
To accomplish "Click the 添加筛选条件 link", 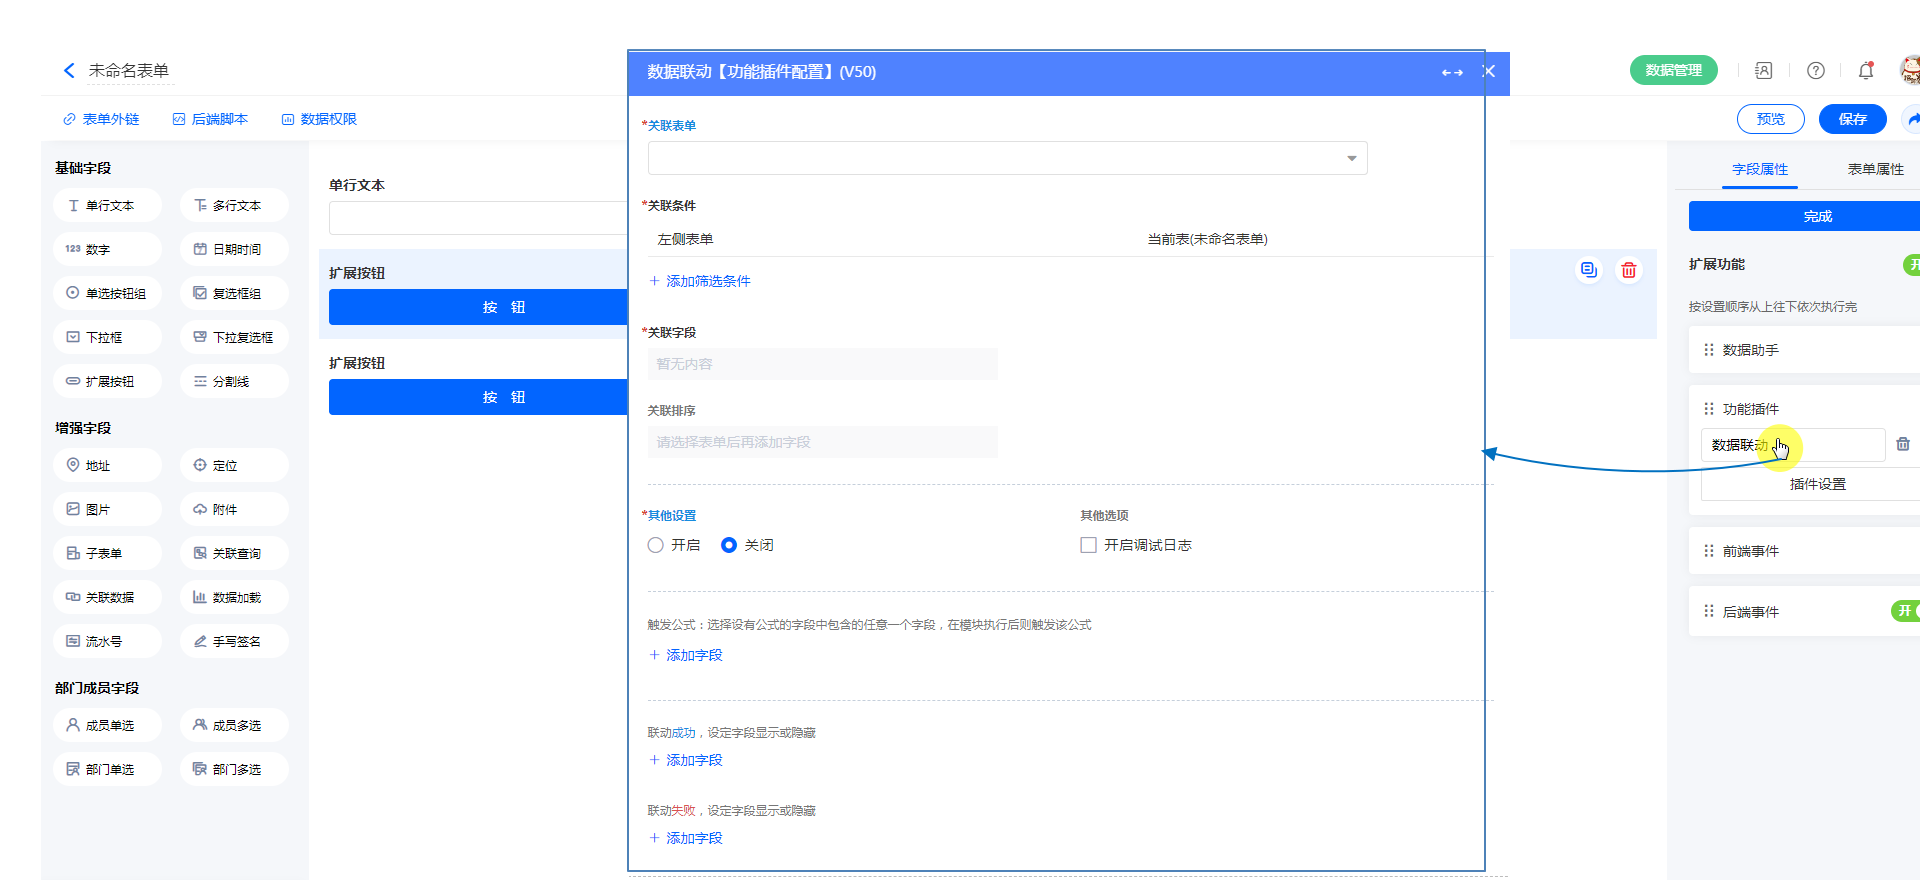I will (x=700, y=281).
